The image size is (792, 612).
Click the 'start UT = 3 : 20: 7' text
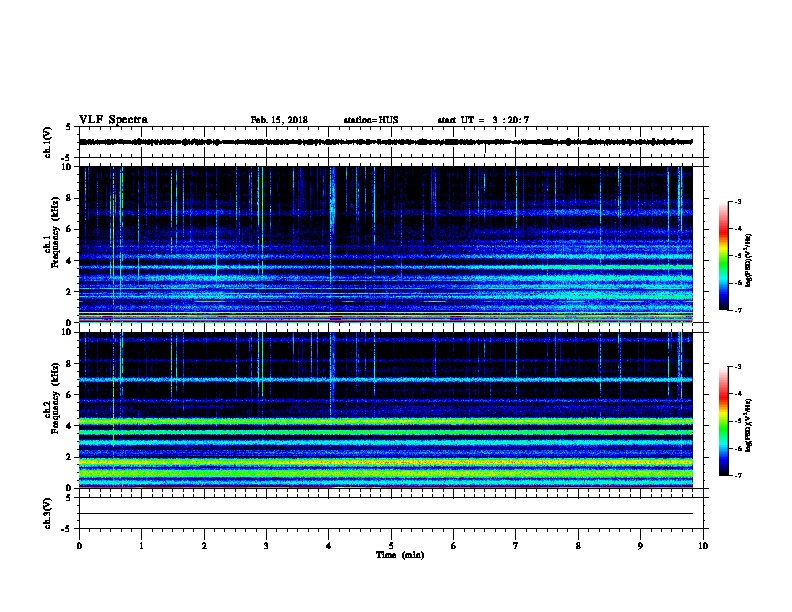pos(483,120)
